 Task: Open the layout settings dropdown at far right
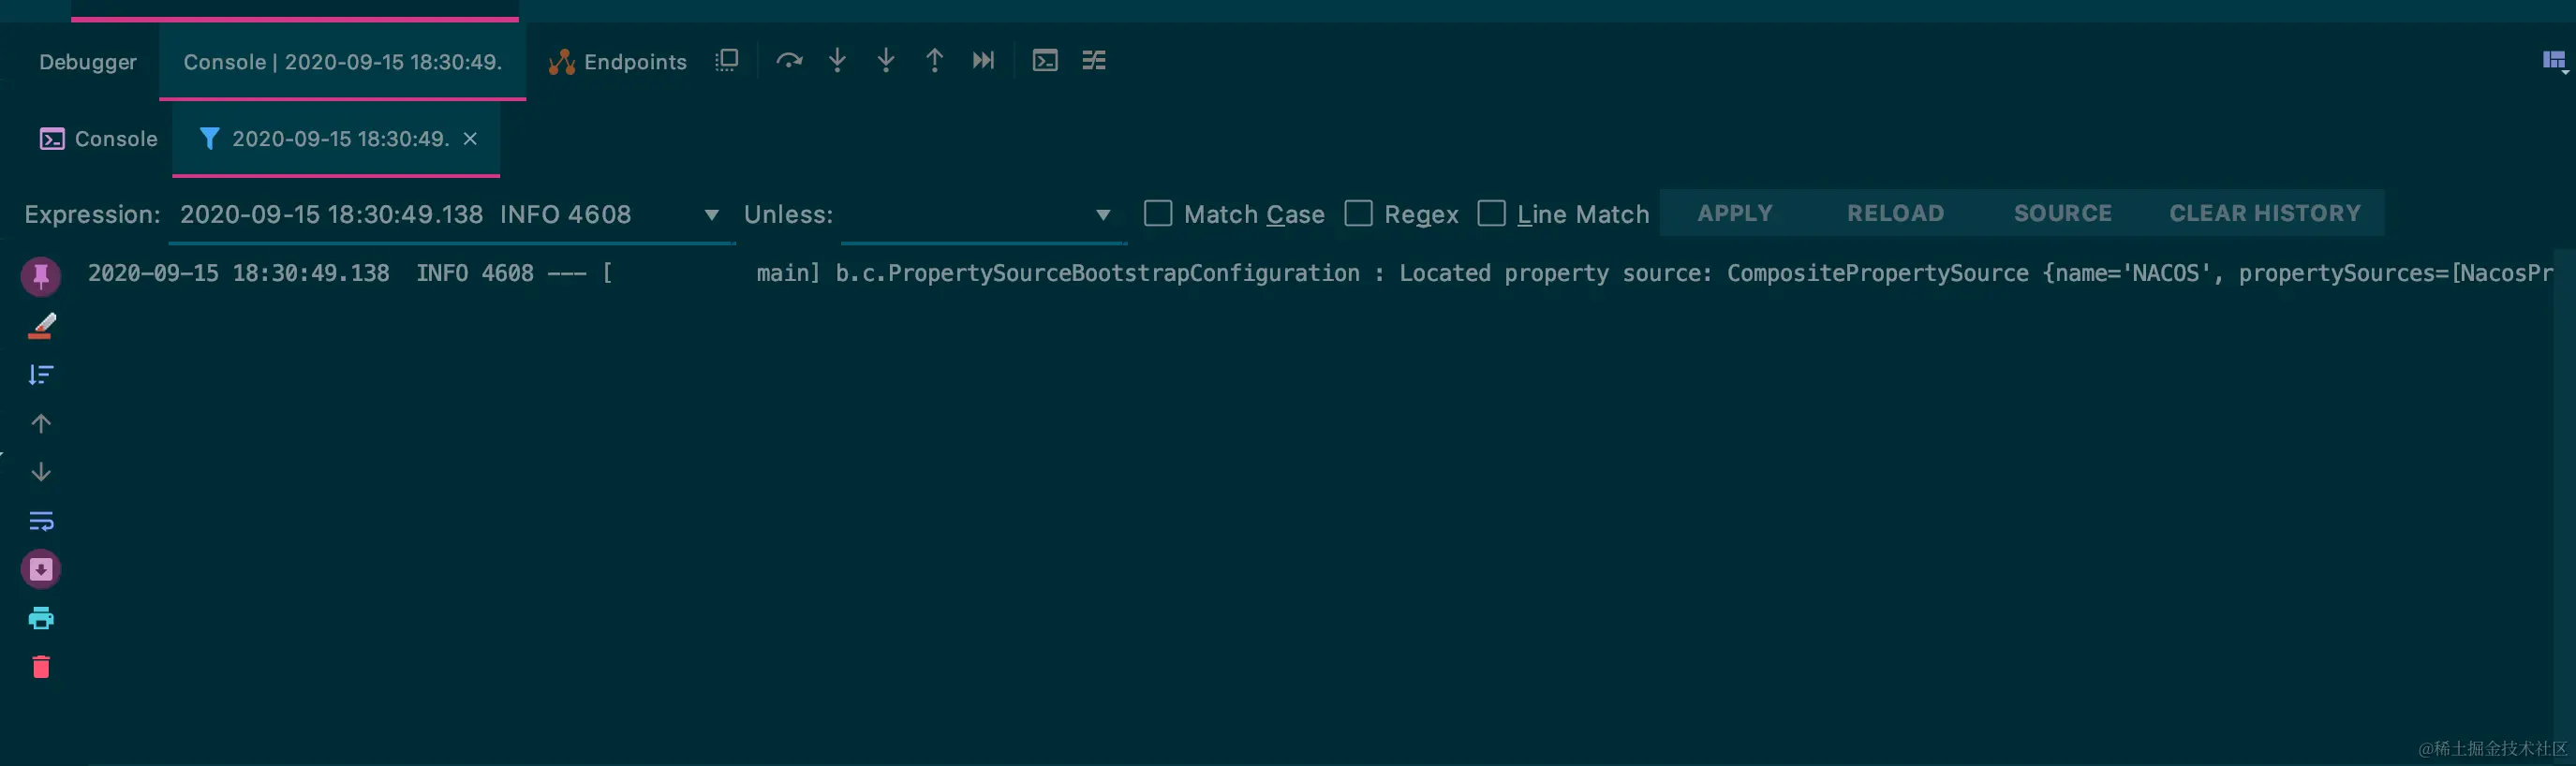[x=2554, y=62]
